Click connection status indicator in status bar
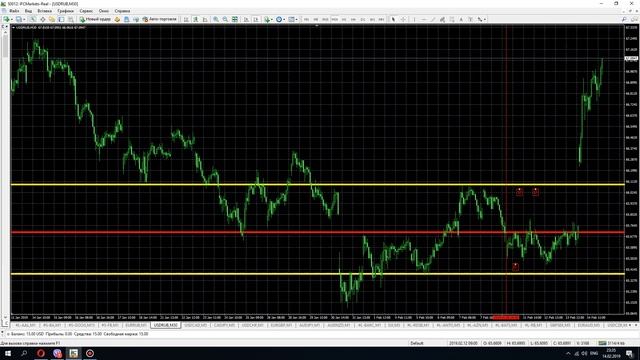Viewport: 640px width, 360px height. (611, 343)
